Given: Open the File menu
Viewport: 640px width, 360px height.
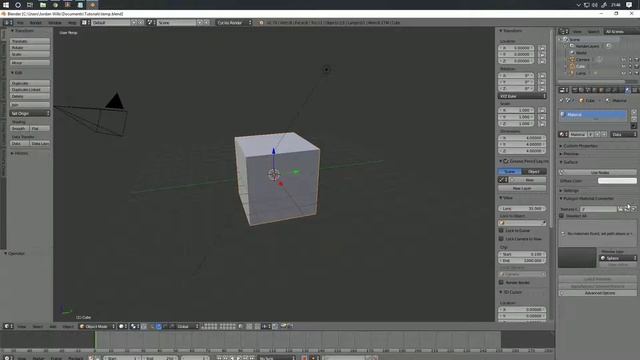Looking at the screenshot, I should coord(20,23).
